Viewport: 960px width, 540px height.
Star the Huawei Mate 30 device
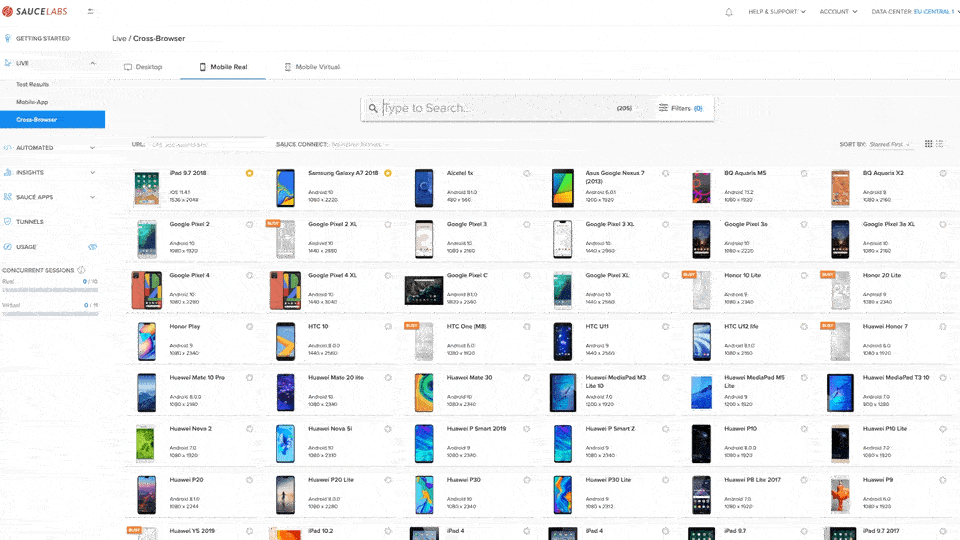(527, 378)
